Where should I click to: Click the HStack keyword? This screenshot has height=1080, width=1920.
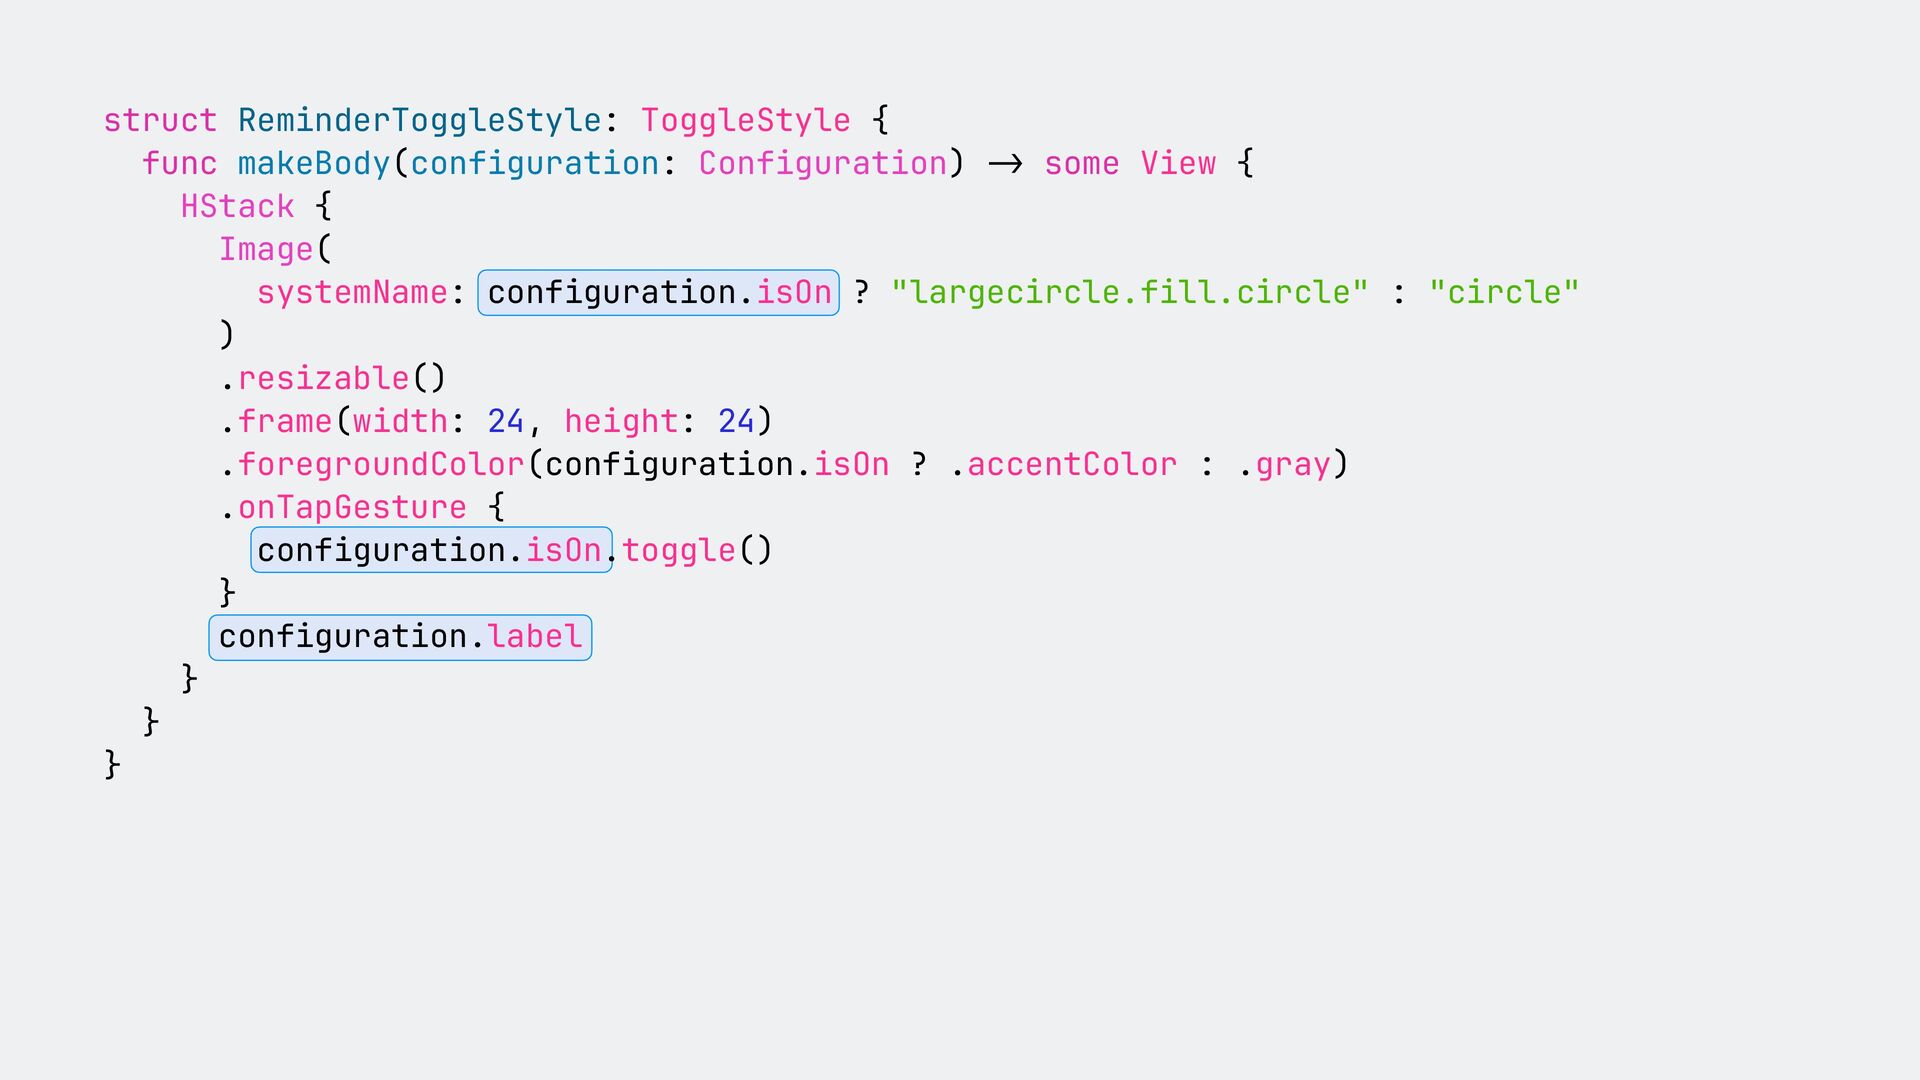point(237,206)
